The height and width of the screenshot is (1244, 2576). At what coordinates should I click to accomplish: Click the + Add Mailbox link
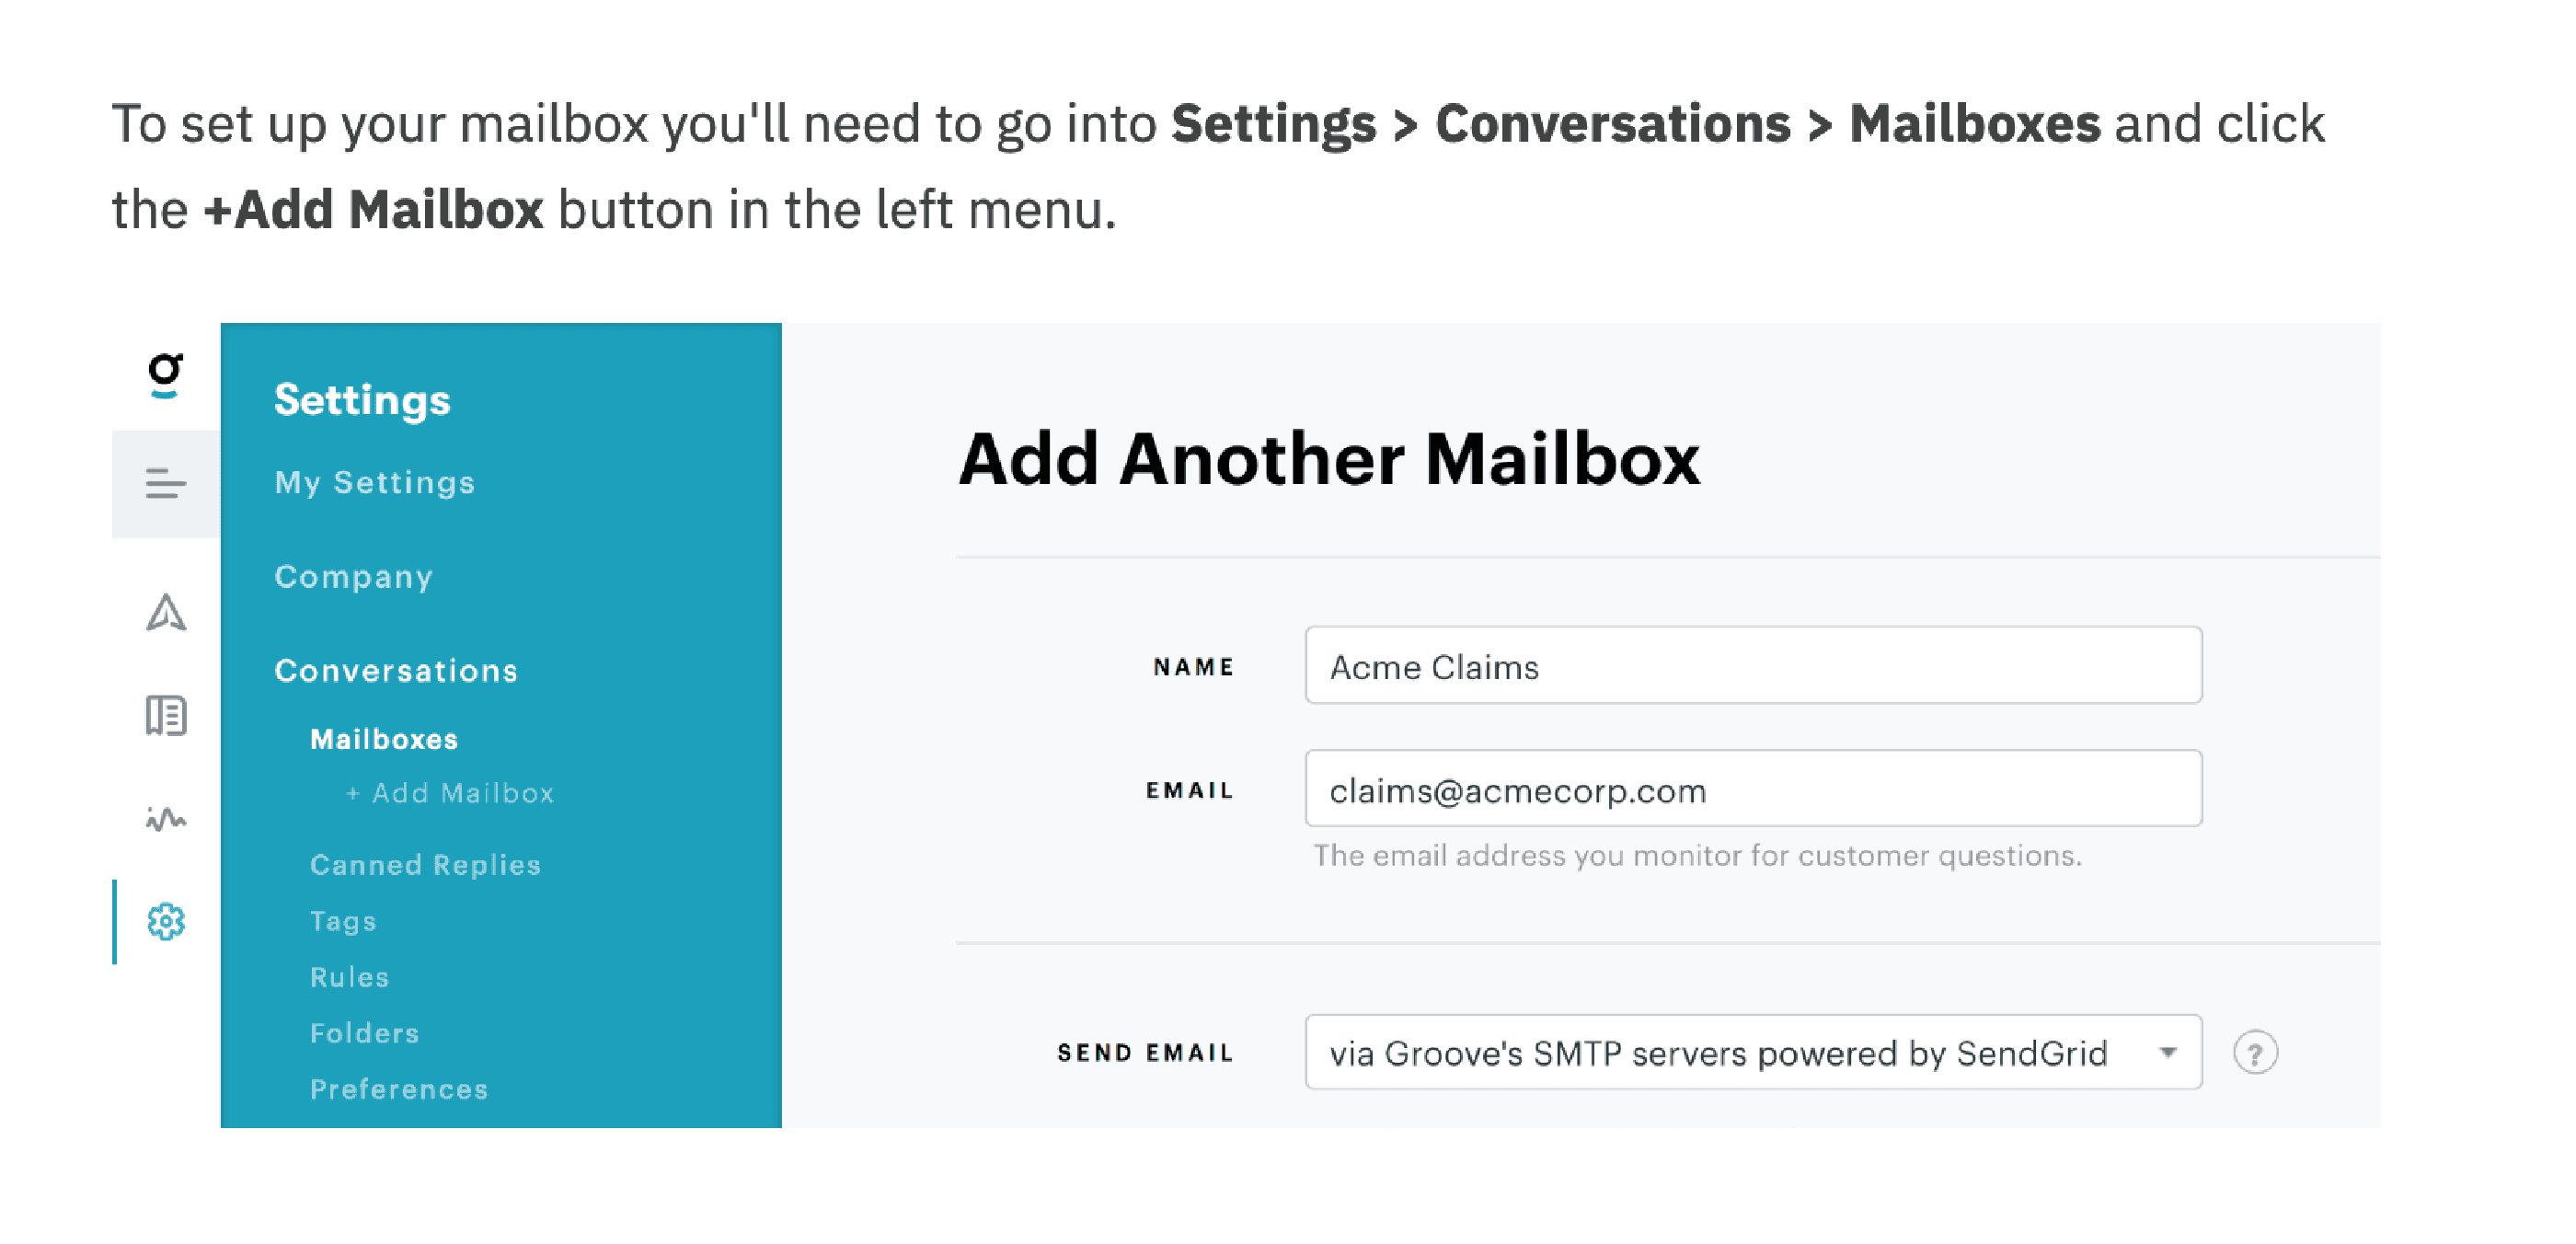tap(450, 794)
